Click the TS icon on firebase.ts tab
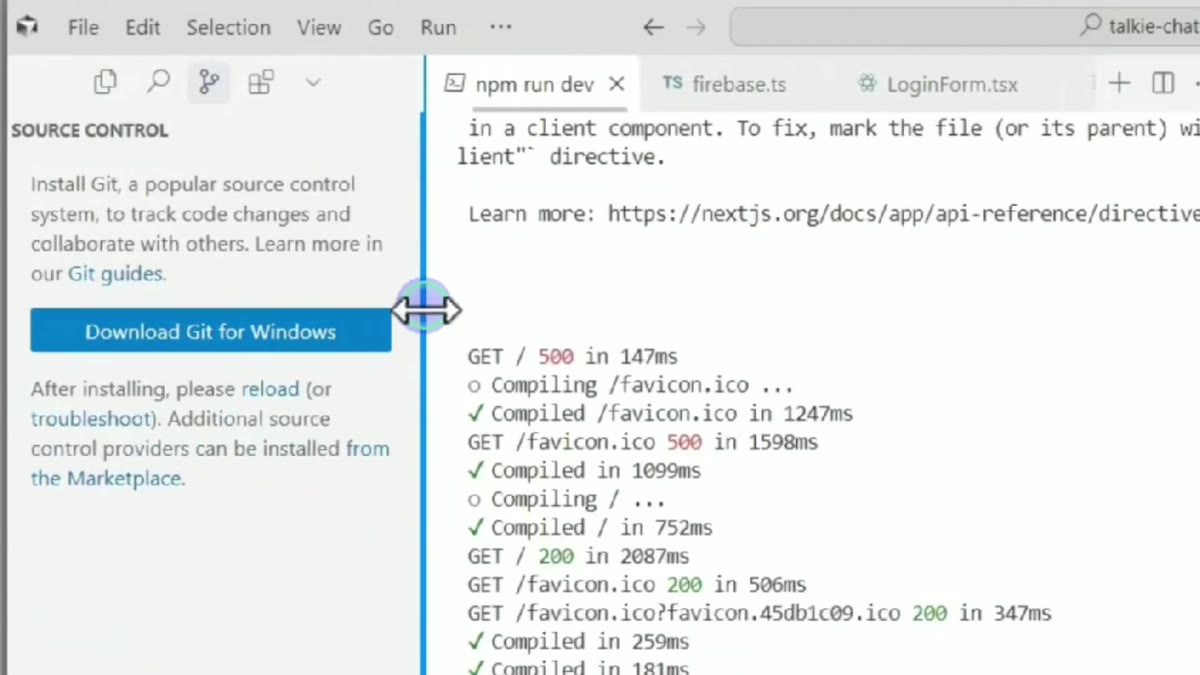The width and height of the screenshot is (1200, 675). 673,84
